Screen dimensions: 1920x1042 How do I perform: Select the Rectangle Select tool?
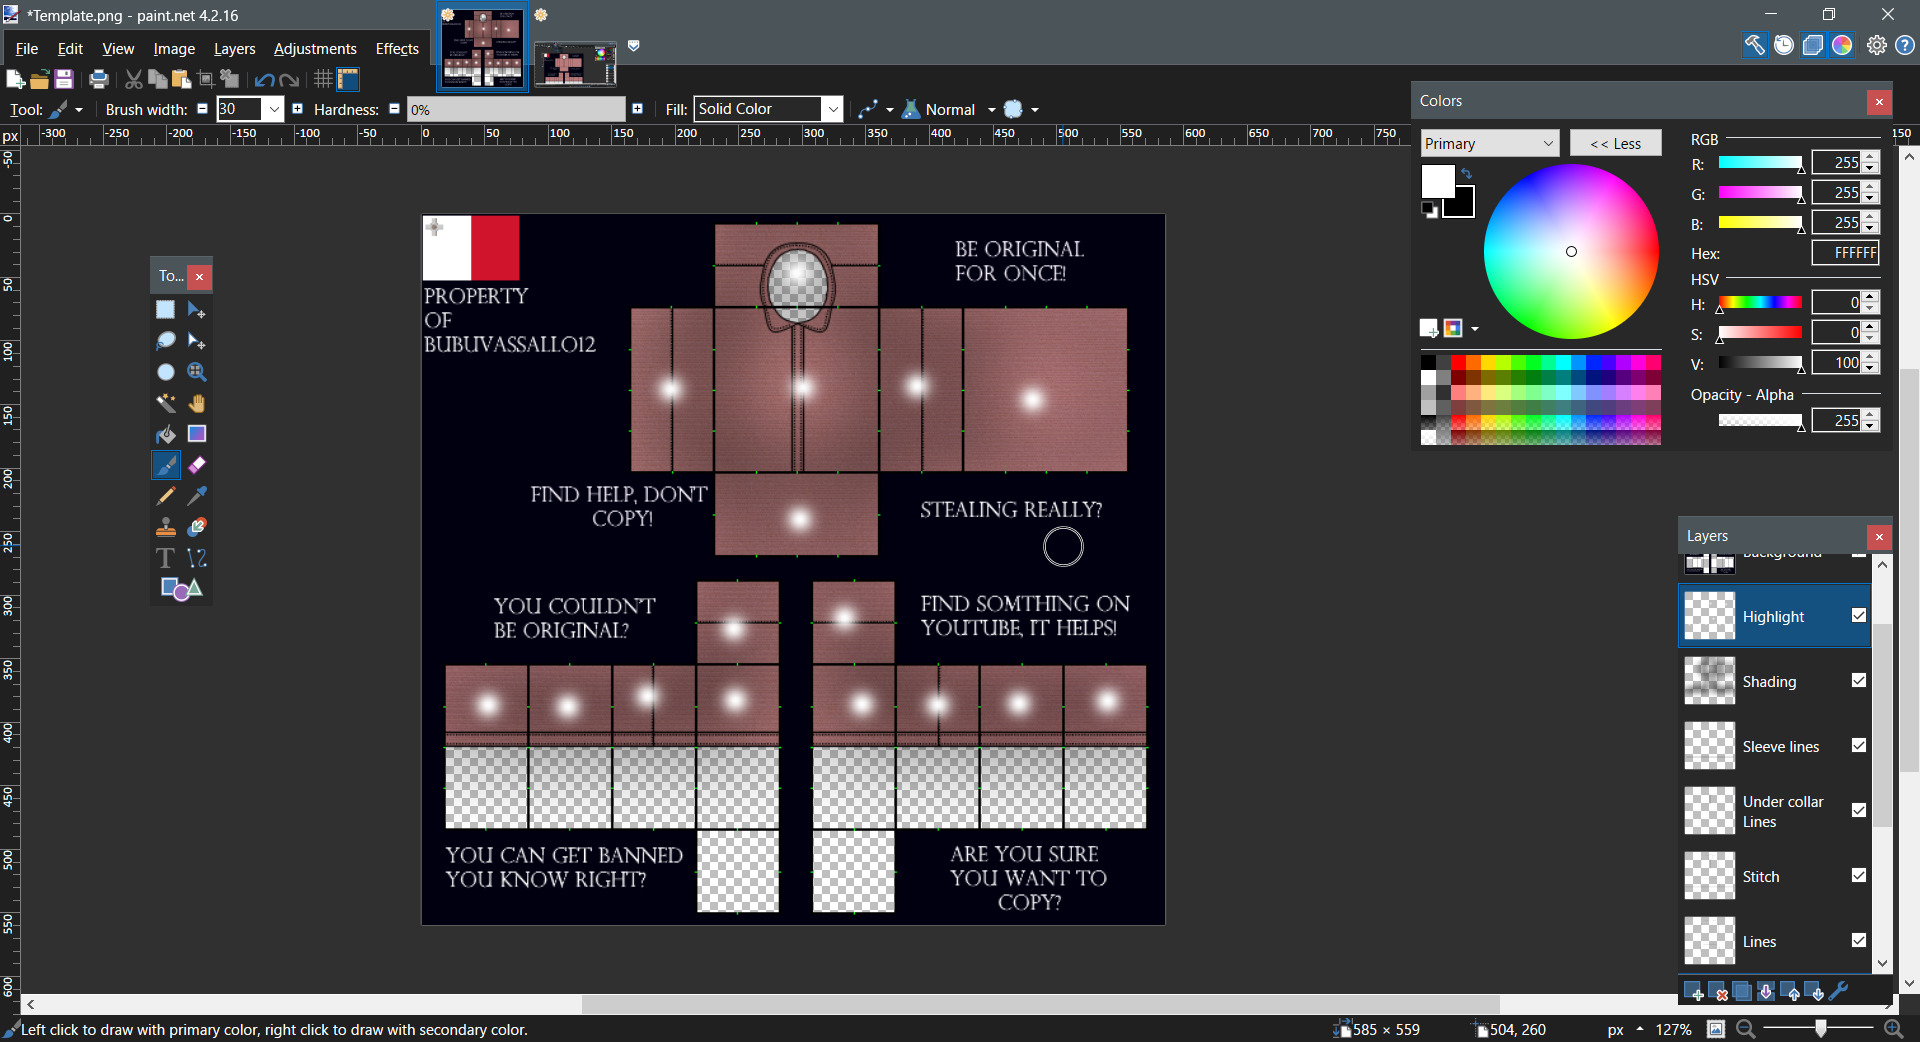pyautogui.click(x=166, y=310)
